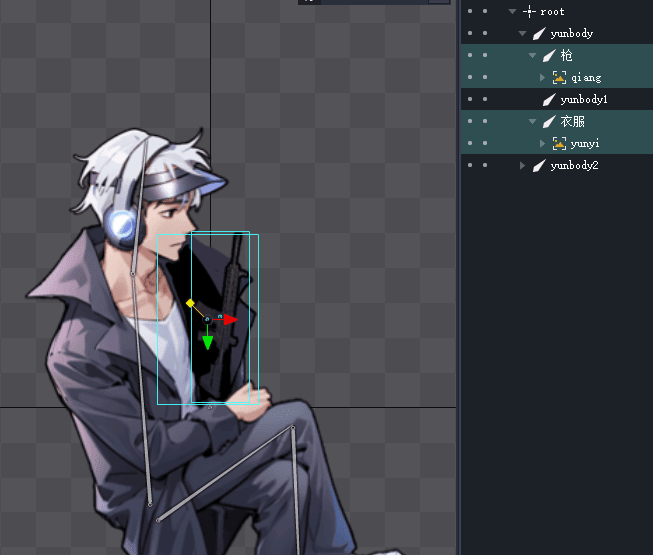
Task: Collapse the 衣服 bone node
Action: [x=533, y=122]
